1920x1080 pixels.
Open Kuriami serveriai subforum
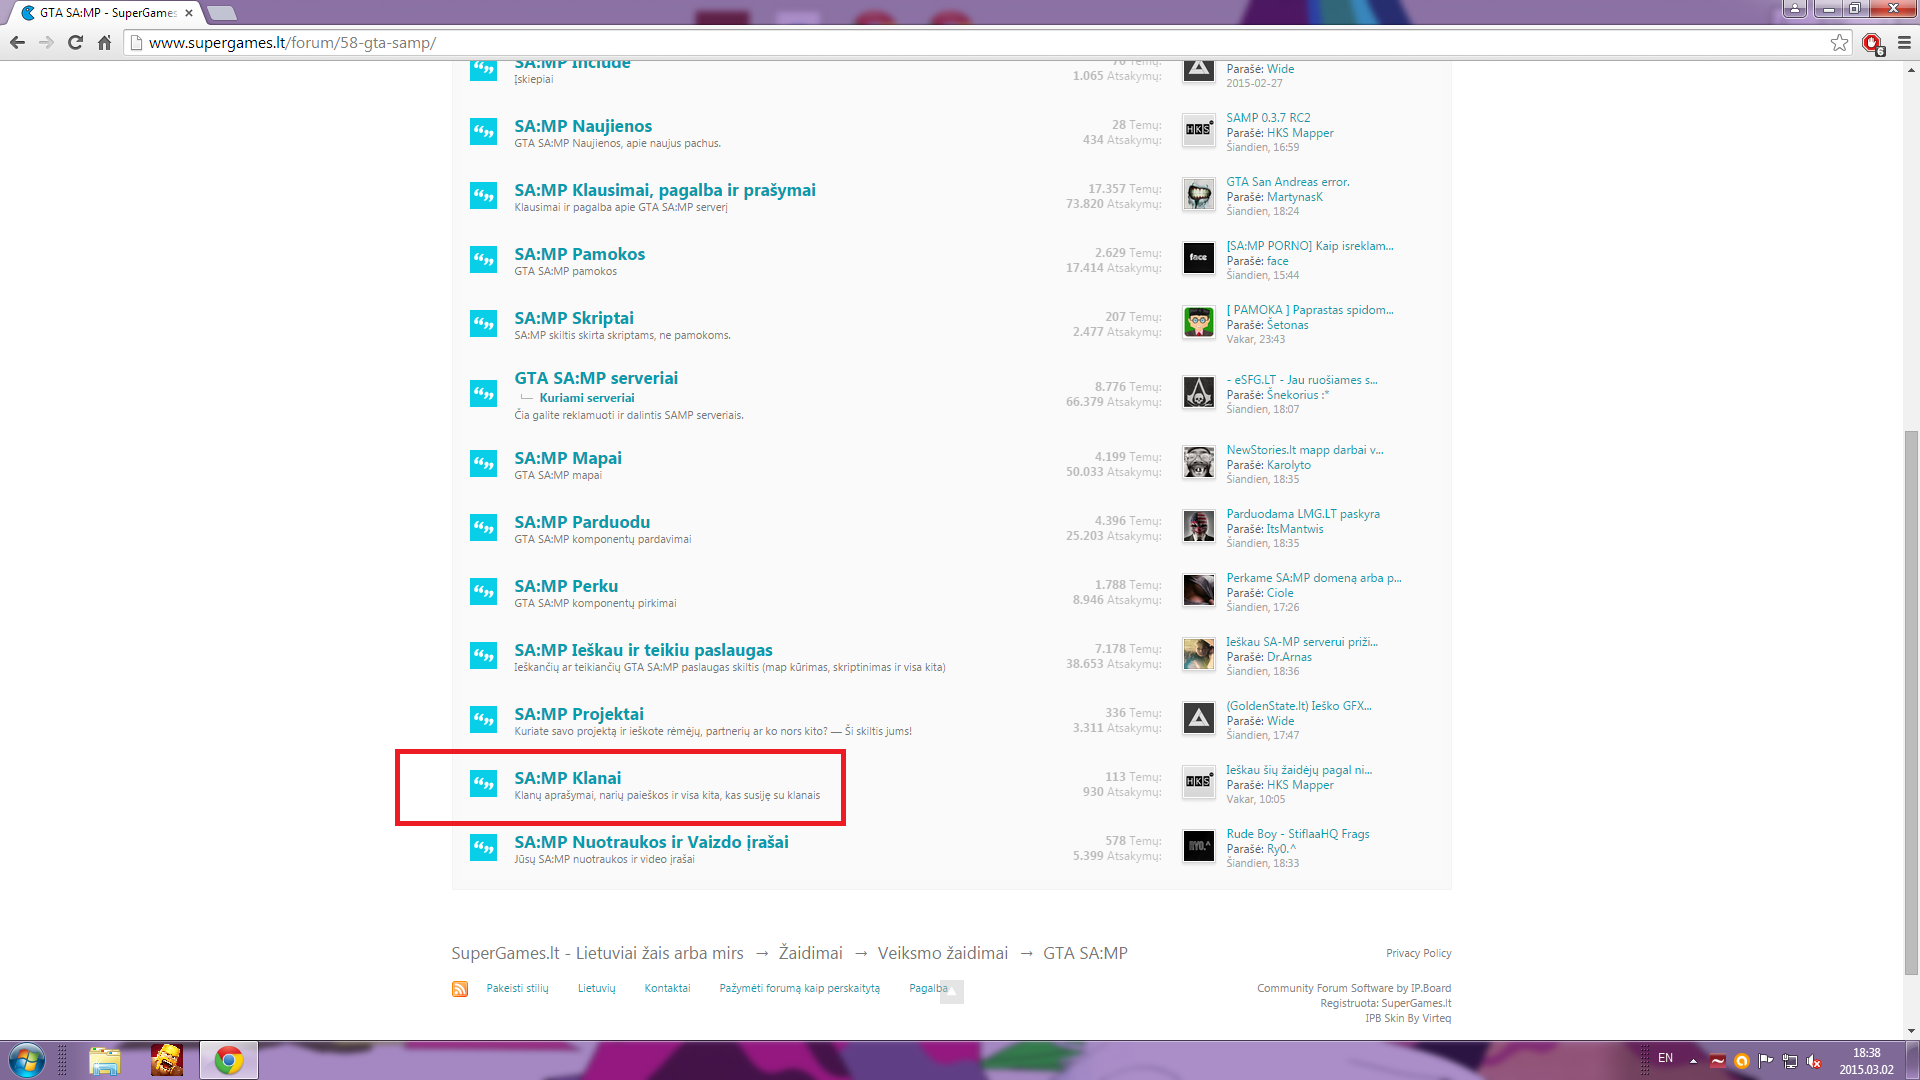pos(587,398)
